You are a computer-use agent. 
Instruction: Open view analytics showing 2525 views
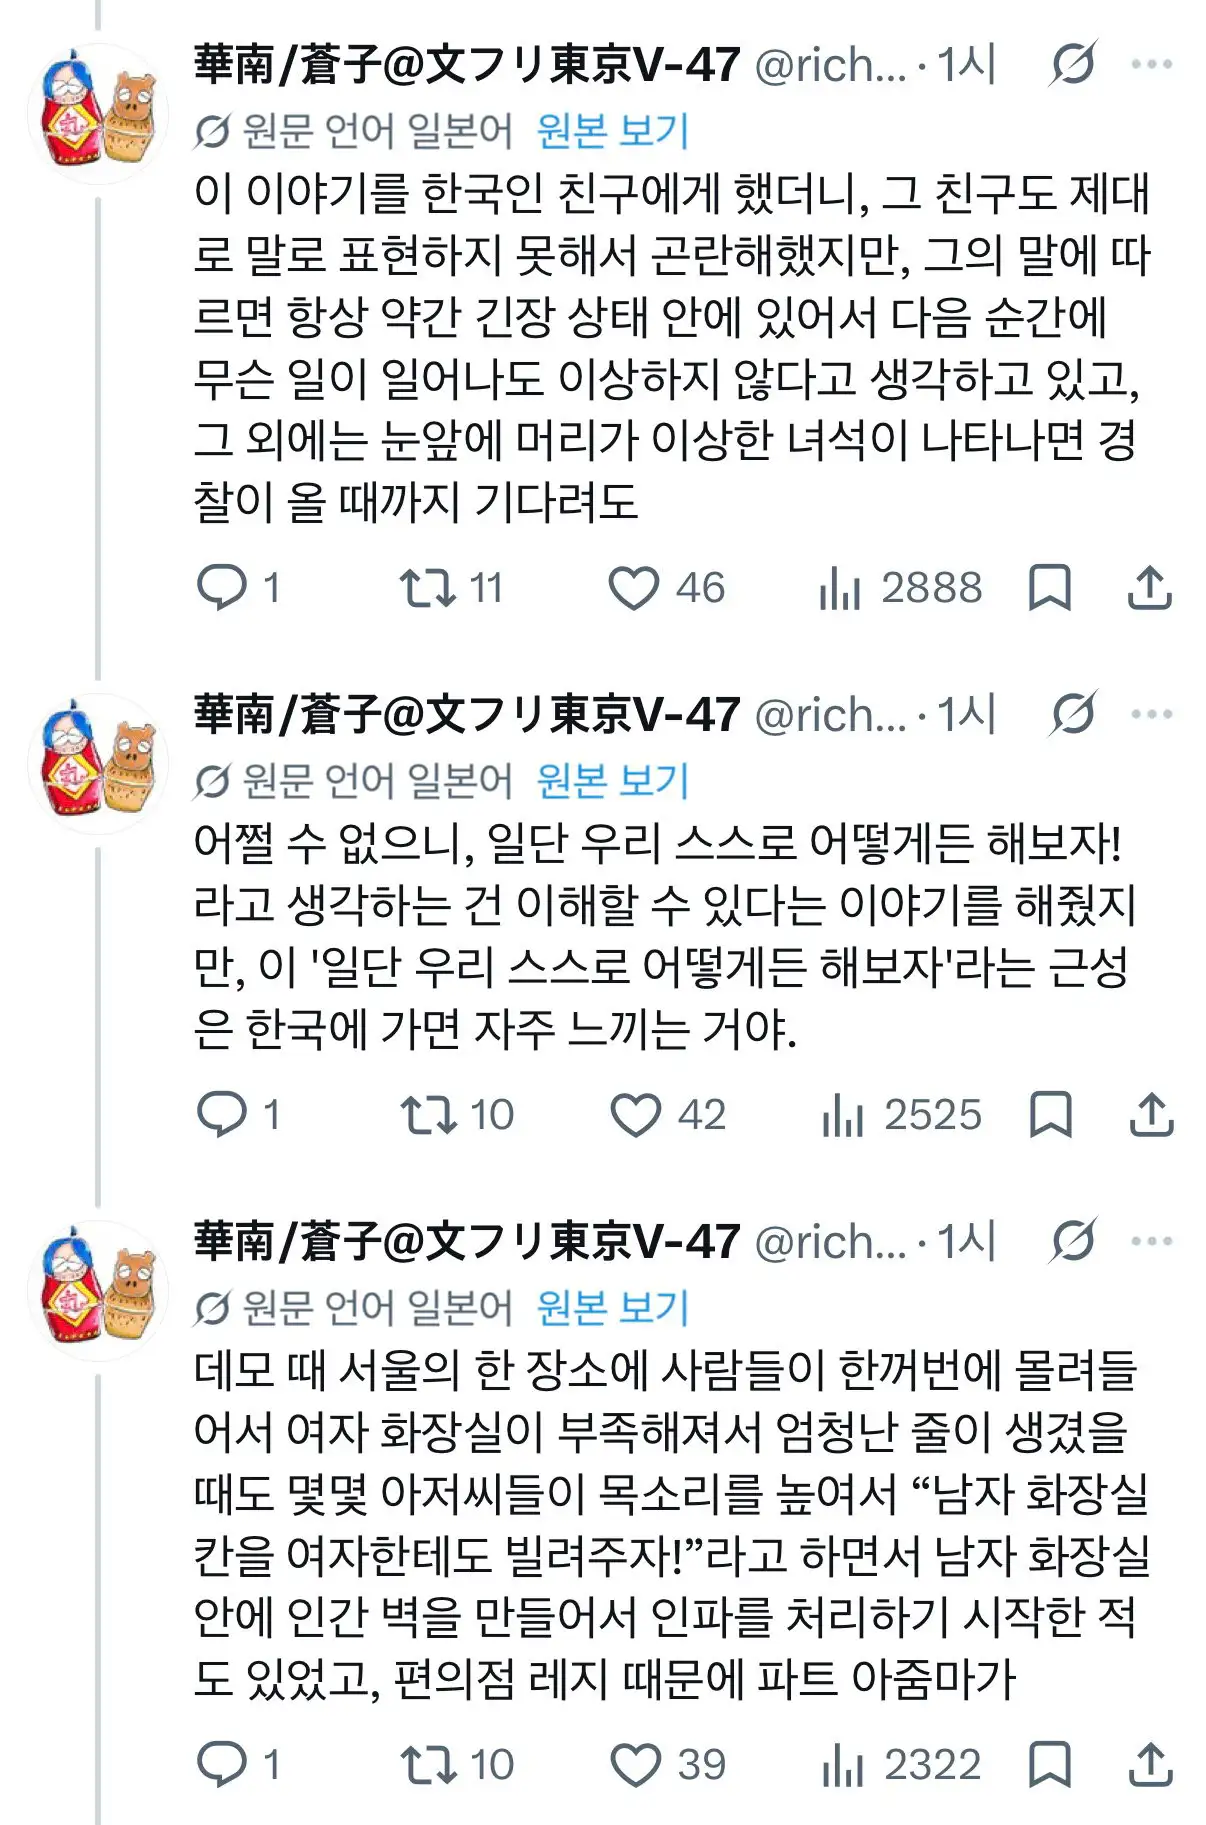click(901, 1114)
